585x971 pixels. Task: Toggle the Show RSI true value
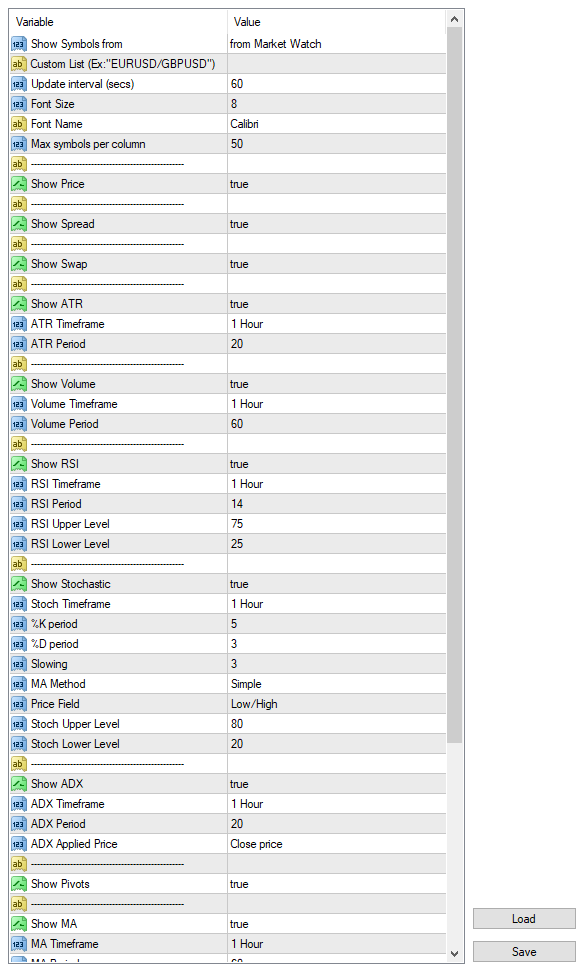(337, 464)
